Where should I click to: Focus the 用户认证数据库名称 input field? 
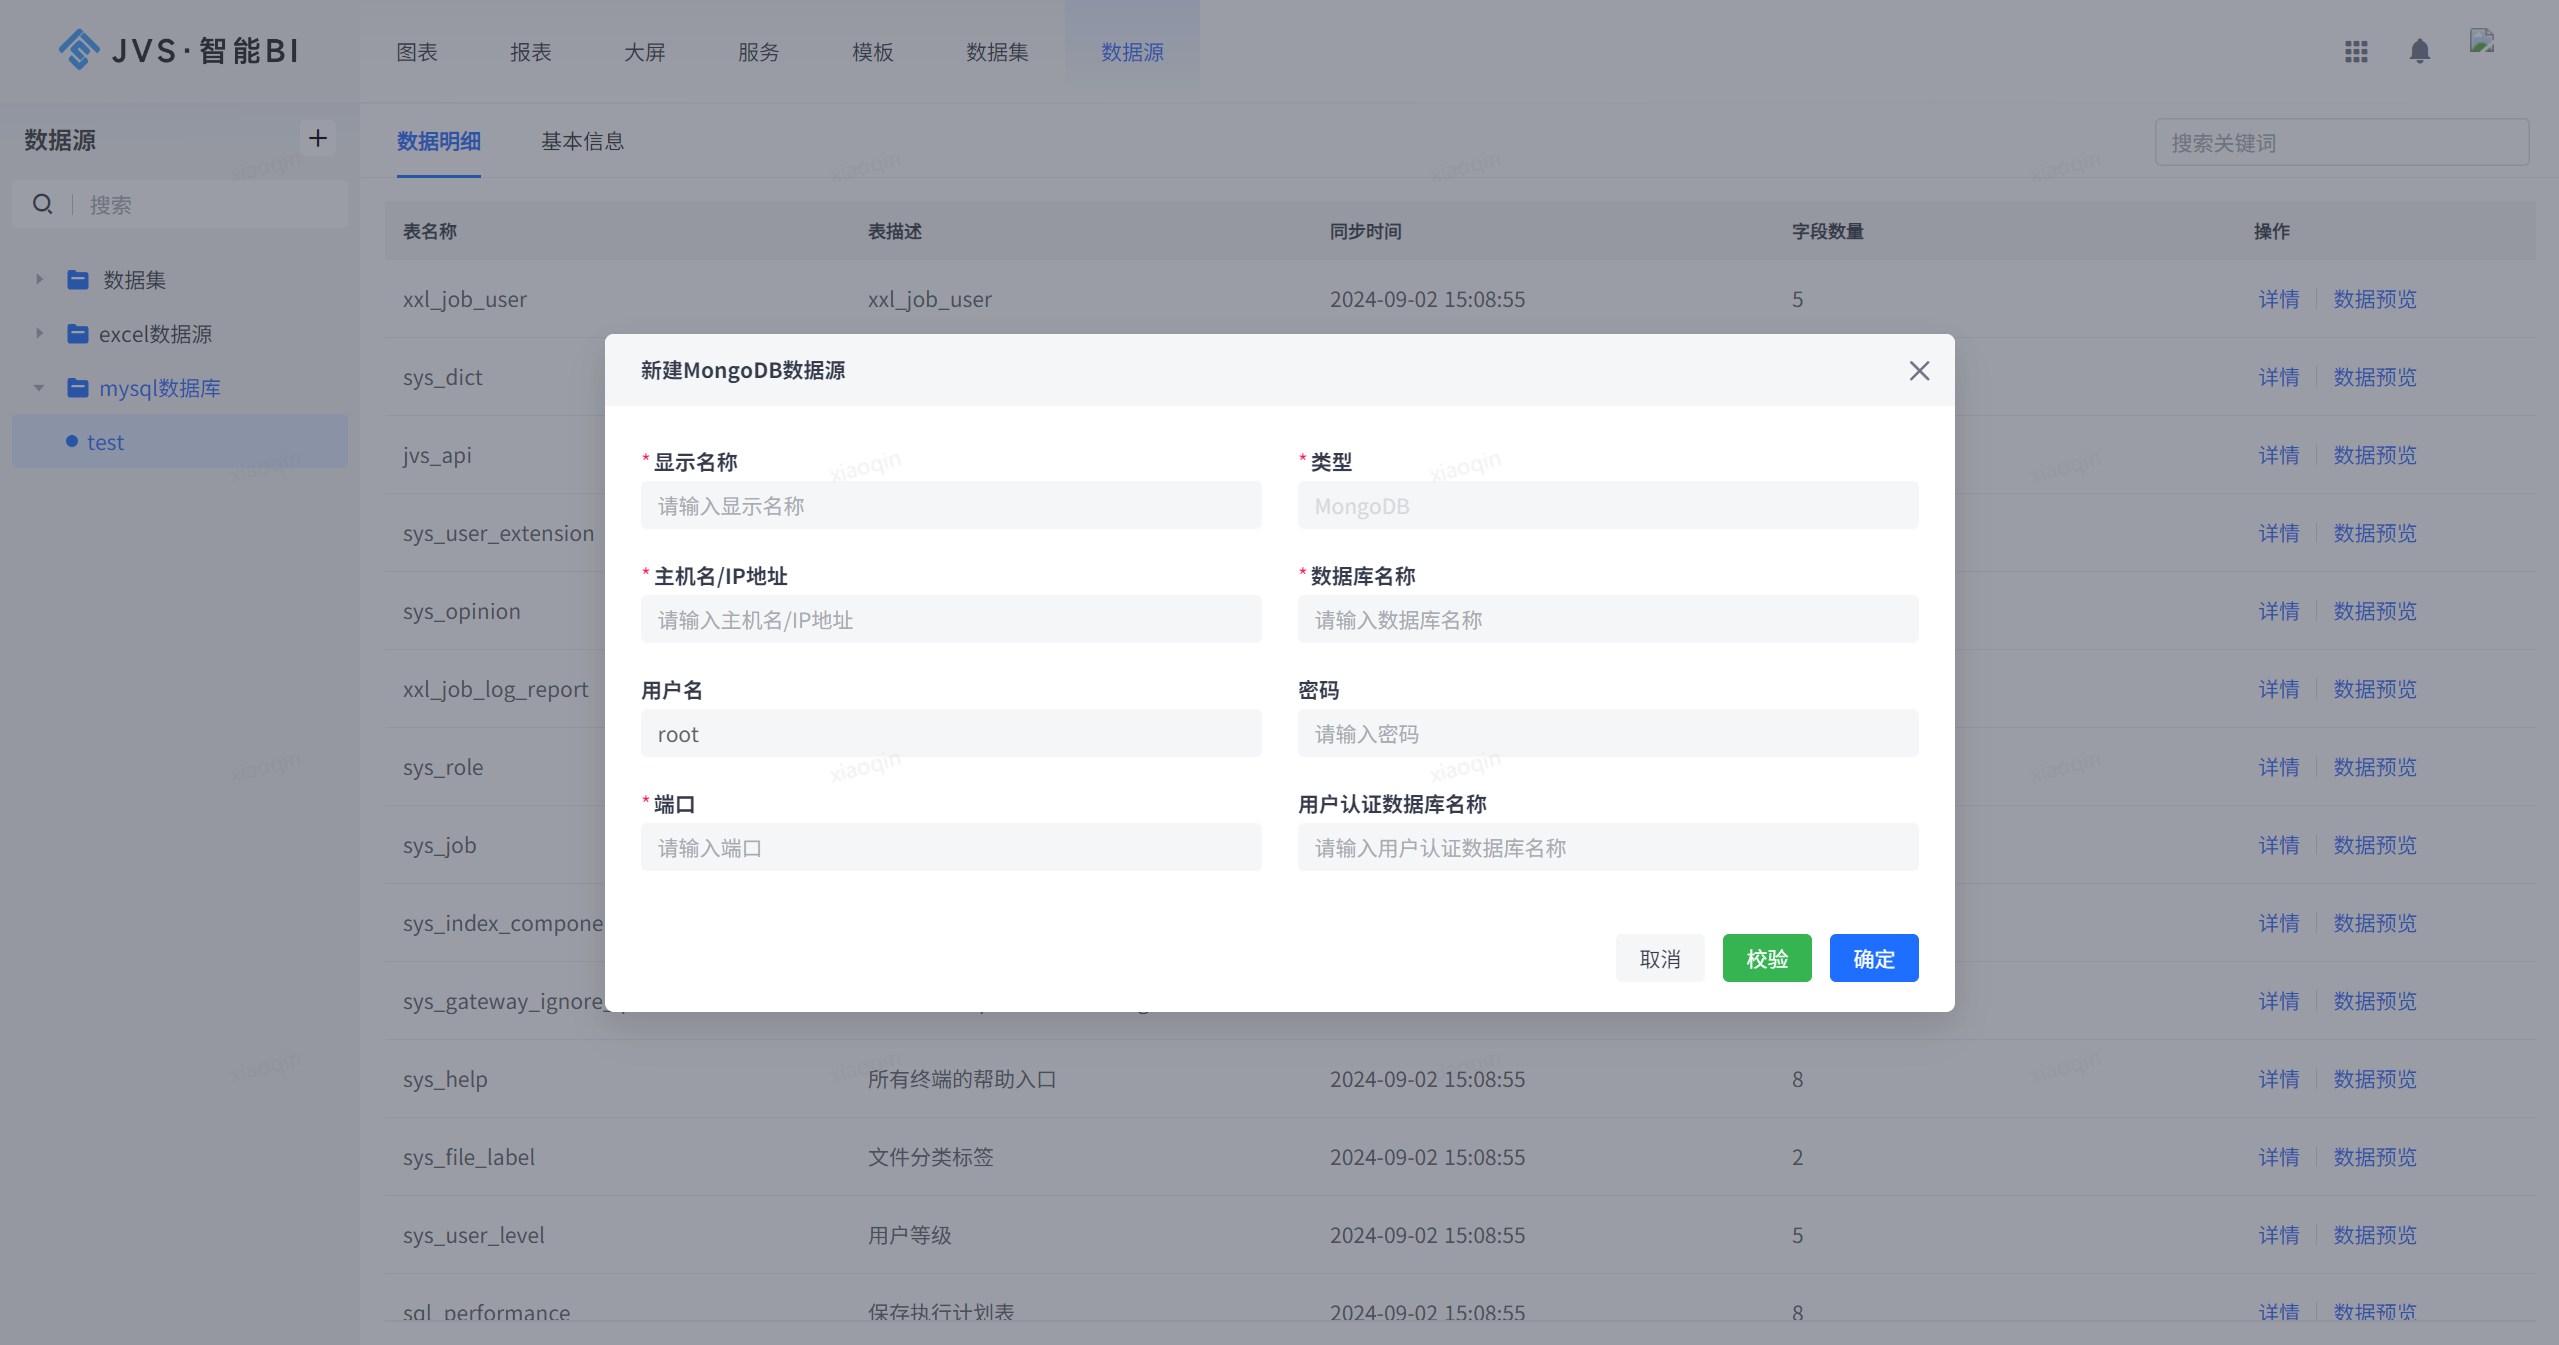pyautogui.click(x=1608, y=847)
